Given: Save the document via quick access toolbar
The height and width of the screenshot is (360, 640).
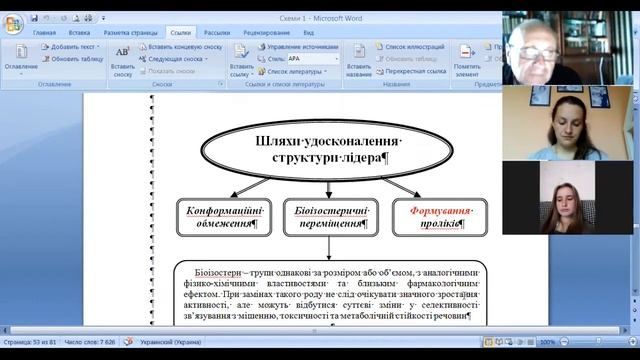Looking at the screenshot, I should click(34, 18).
